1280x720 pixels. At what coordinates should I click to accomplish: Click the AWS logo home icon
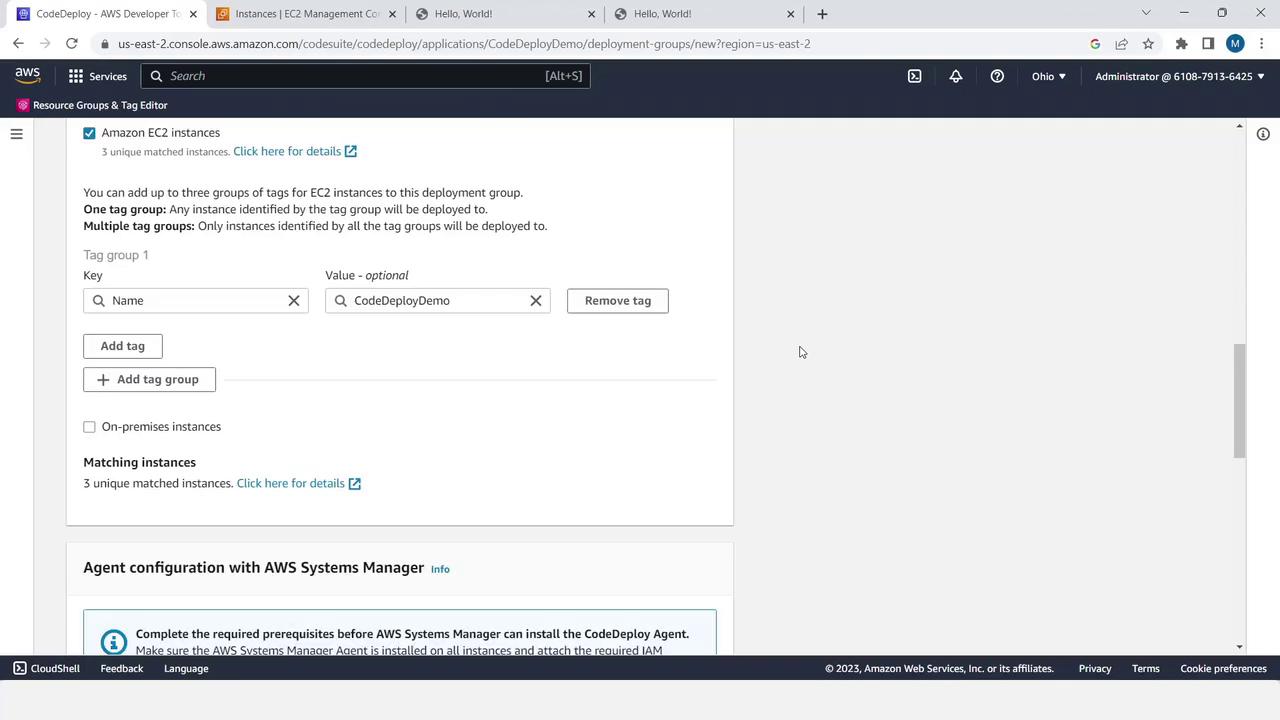[x=28, y=76]
